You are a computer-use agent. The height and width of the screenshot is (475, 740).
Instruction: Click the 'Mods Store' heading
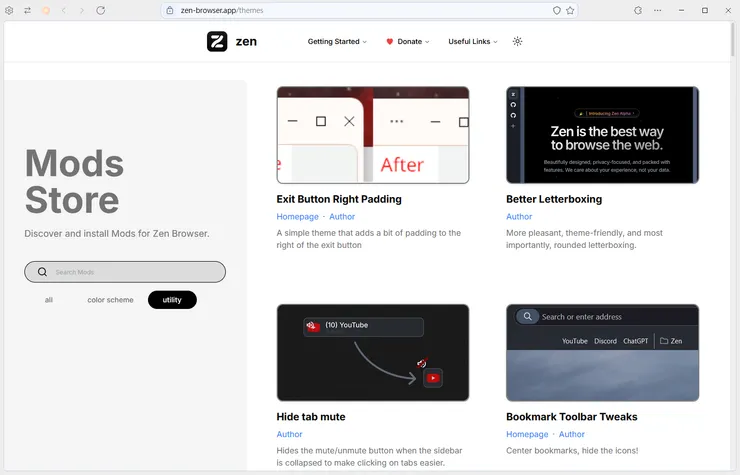(x=74, y=182)
